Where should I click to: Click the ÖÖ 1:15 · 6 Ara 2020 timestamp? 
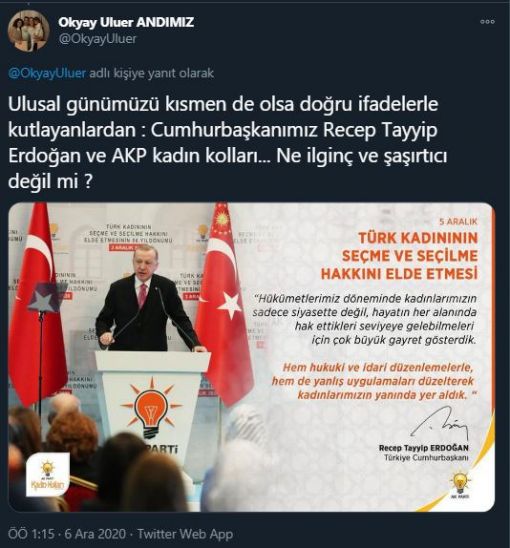coord(66,534)
